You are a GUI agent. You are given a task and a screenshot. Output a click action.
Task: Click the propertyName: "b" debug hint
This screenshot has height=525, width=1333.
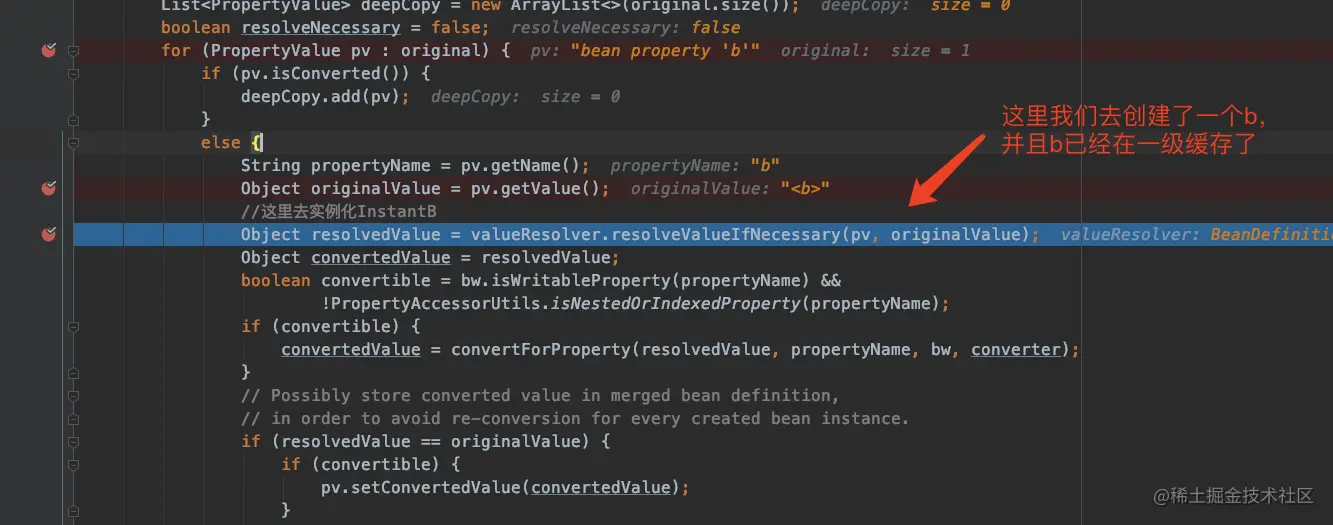point(695,165)
